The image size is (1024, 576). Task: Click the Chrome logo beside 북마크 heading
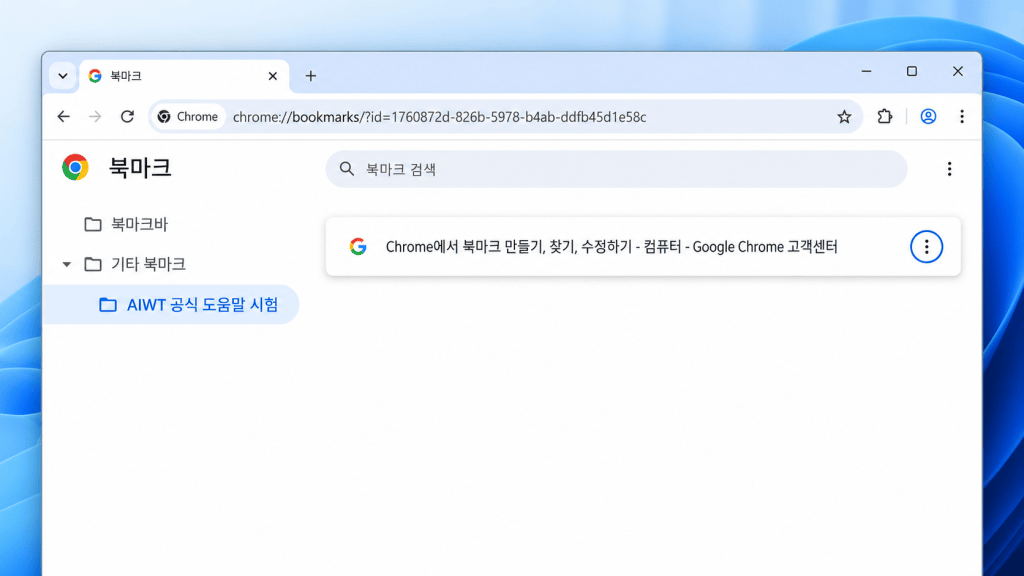pos(75,167)
